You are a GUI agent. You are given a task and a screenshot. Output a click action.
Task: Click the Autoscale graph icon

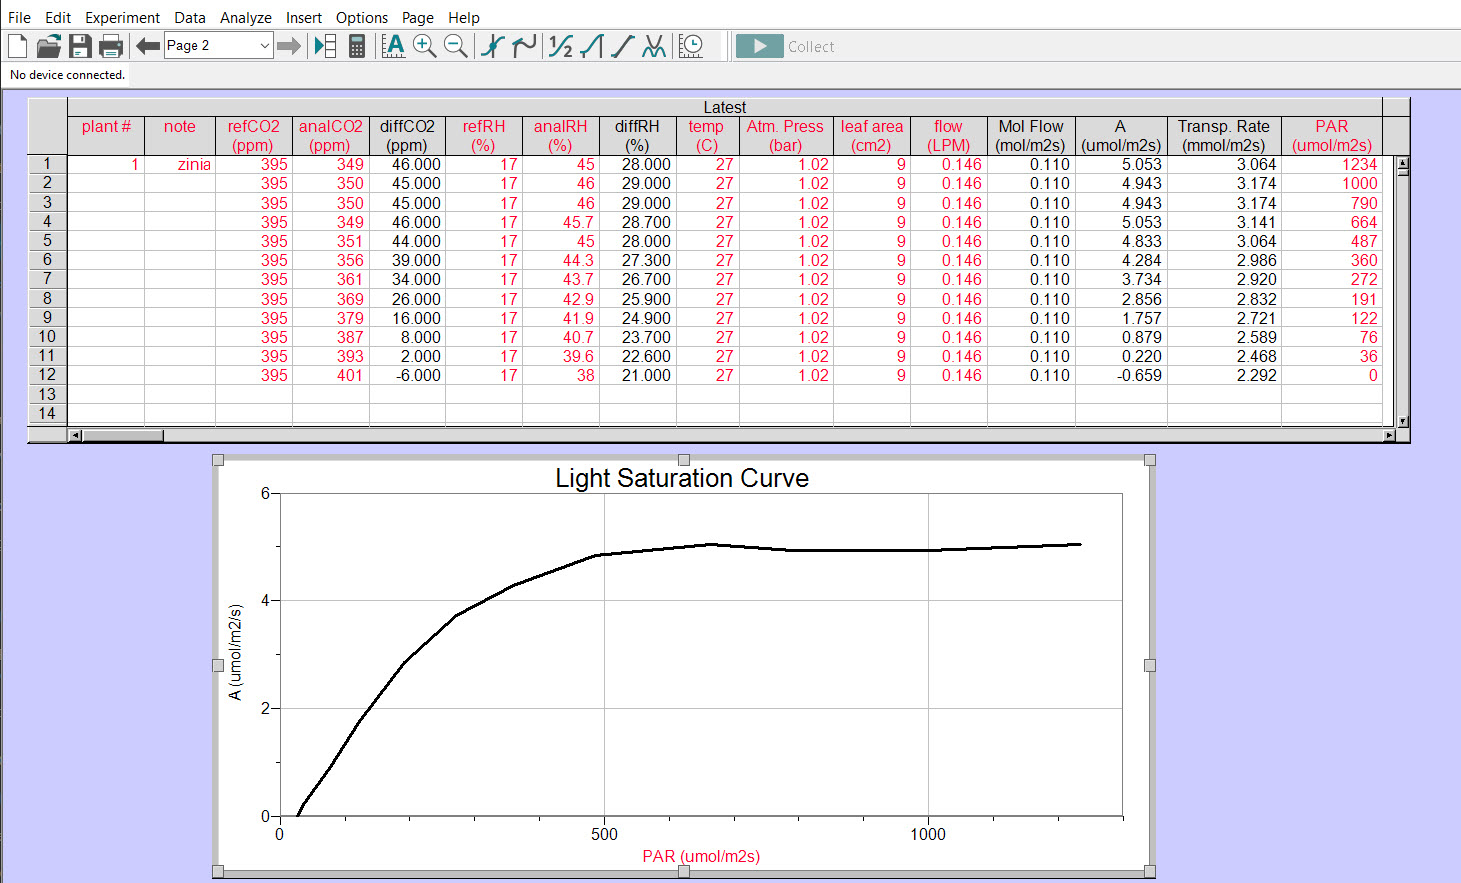[393, 46]
